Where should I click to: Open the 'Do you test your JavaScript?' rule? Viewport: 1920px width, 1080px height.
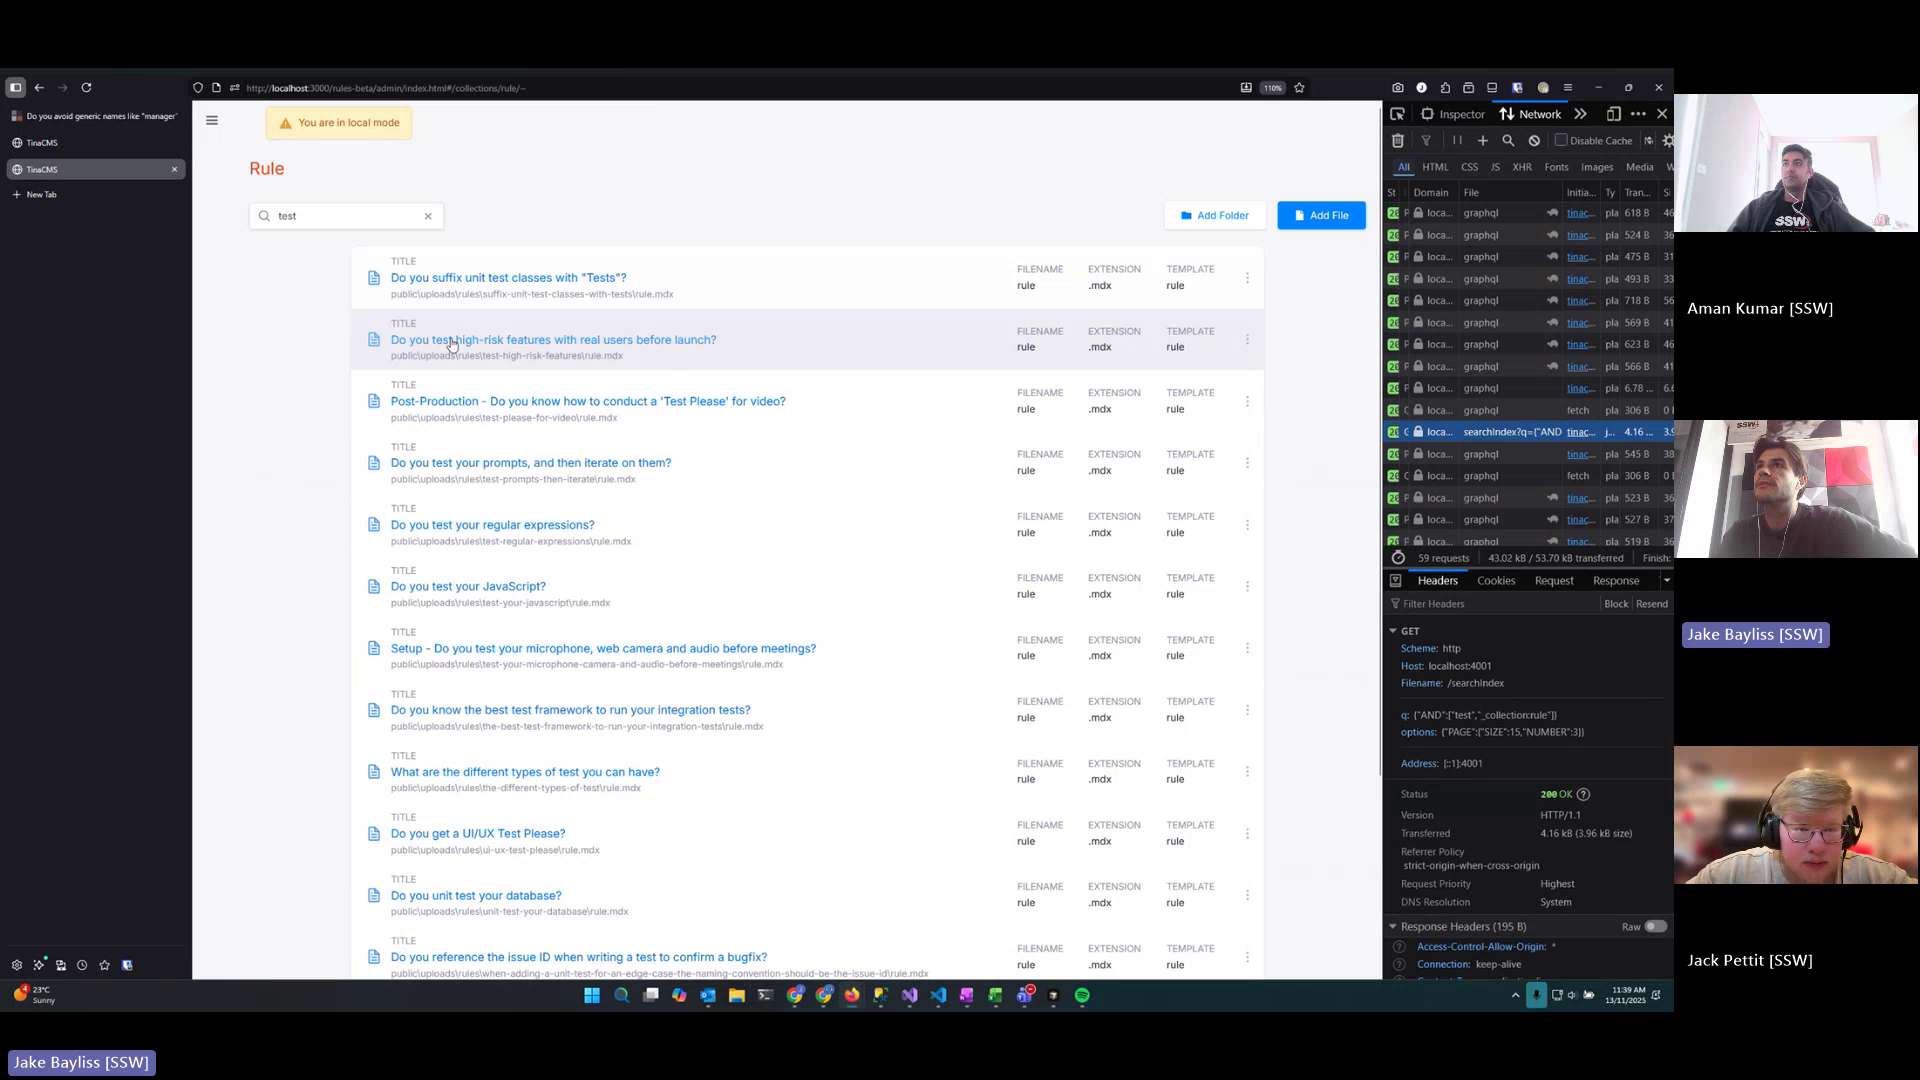point(467,586)
